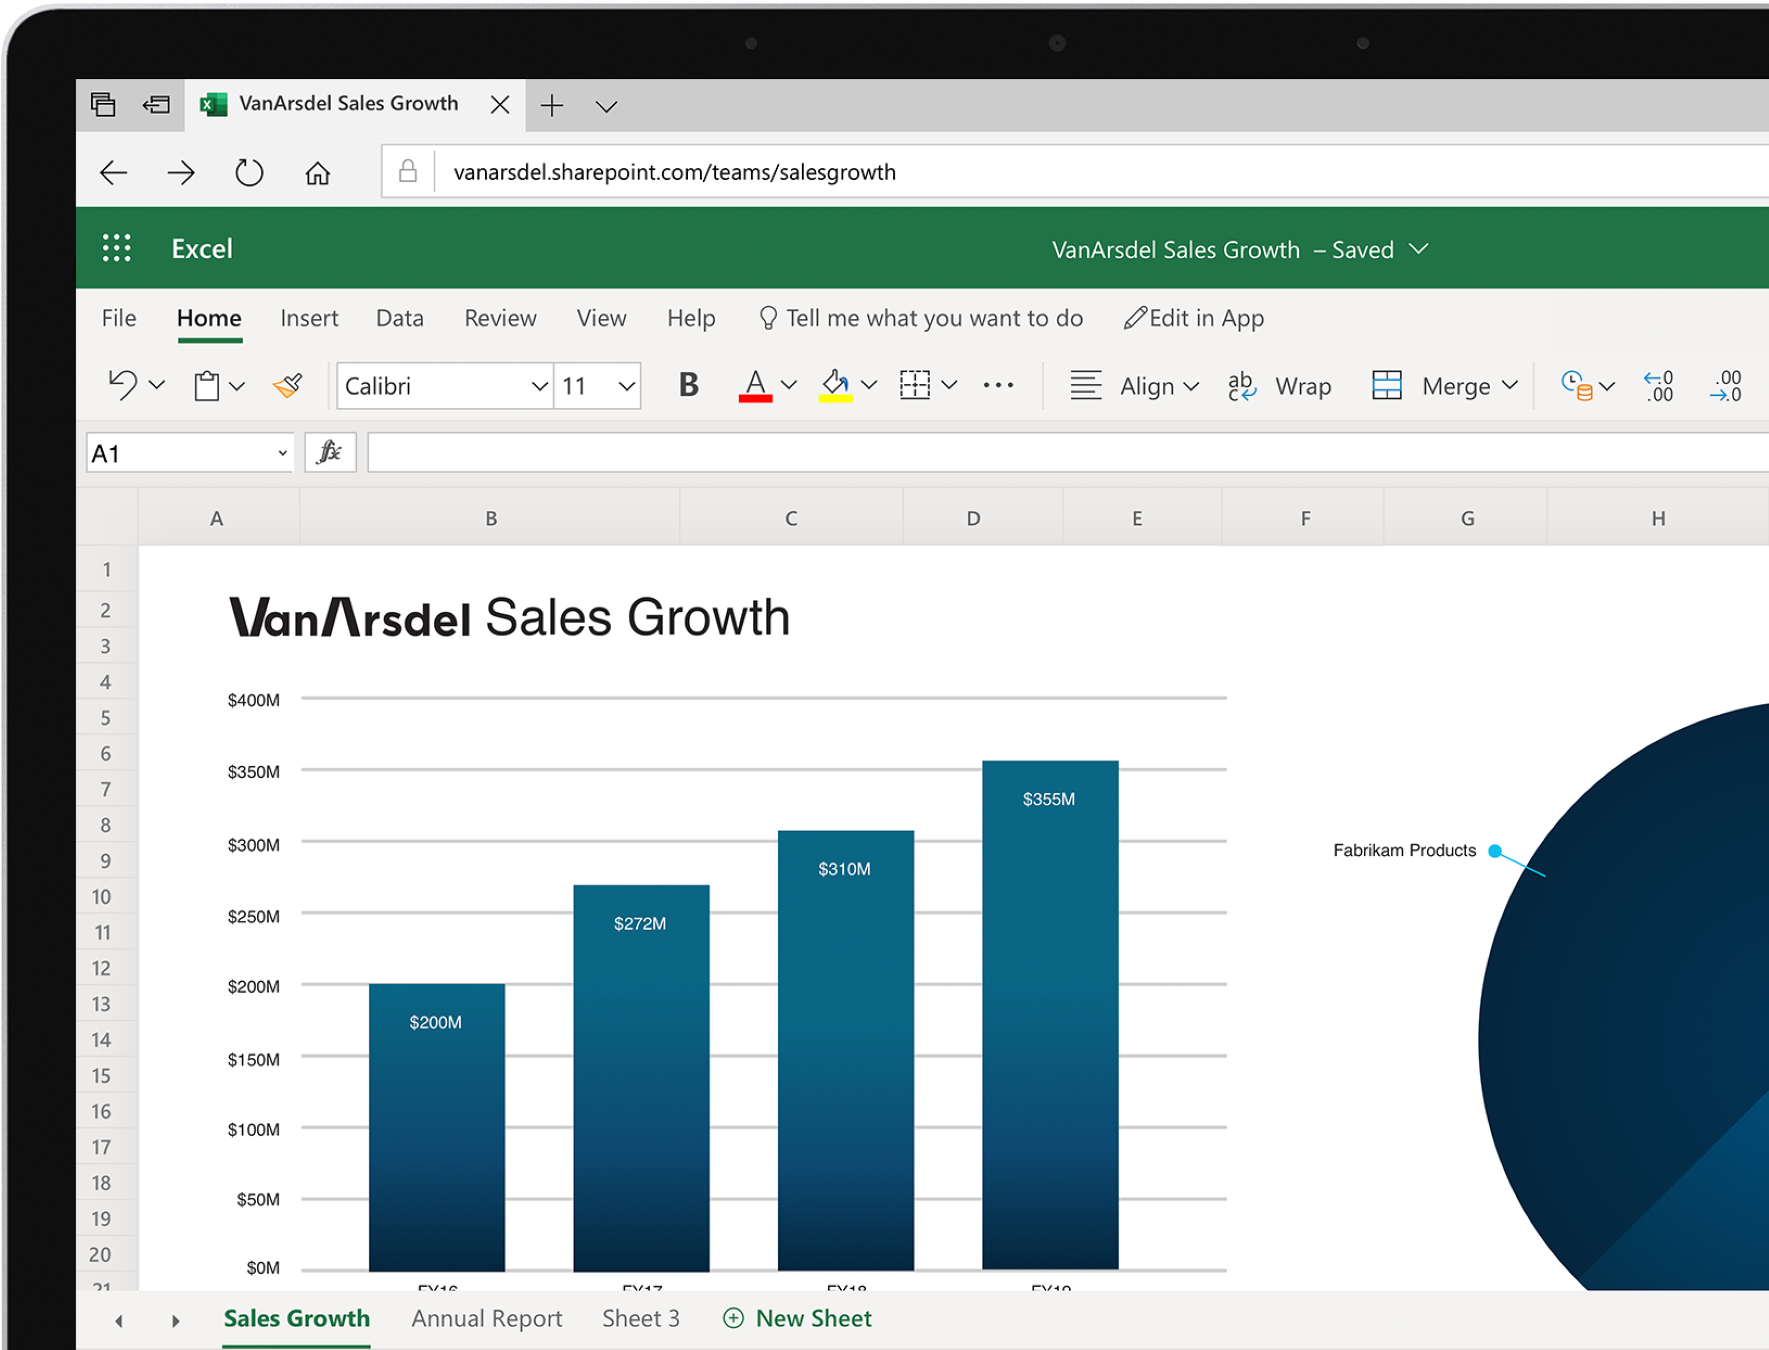Open the Saved status dropdown
The height and width of the screenshot is (1350, 1769).
point(1419,250)
